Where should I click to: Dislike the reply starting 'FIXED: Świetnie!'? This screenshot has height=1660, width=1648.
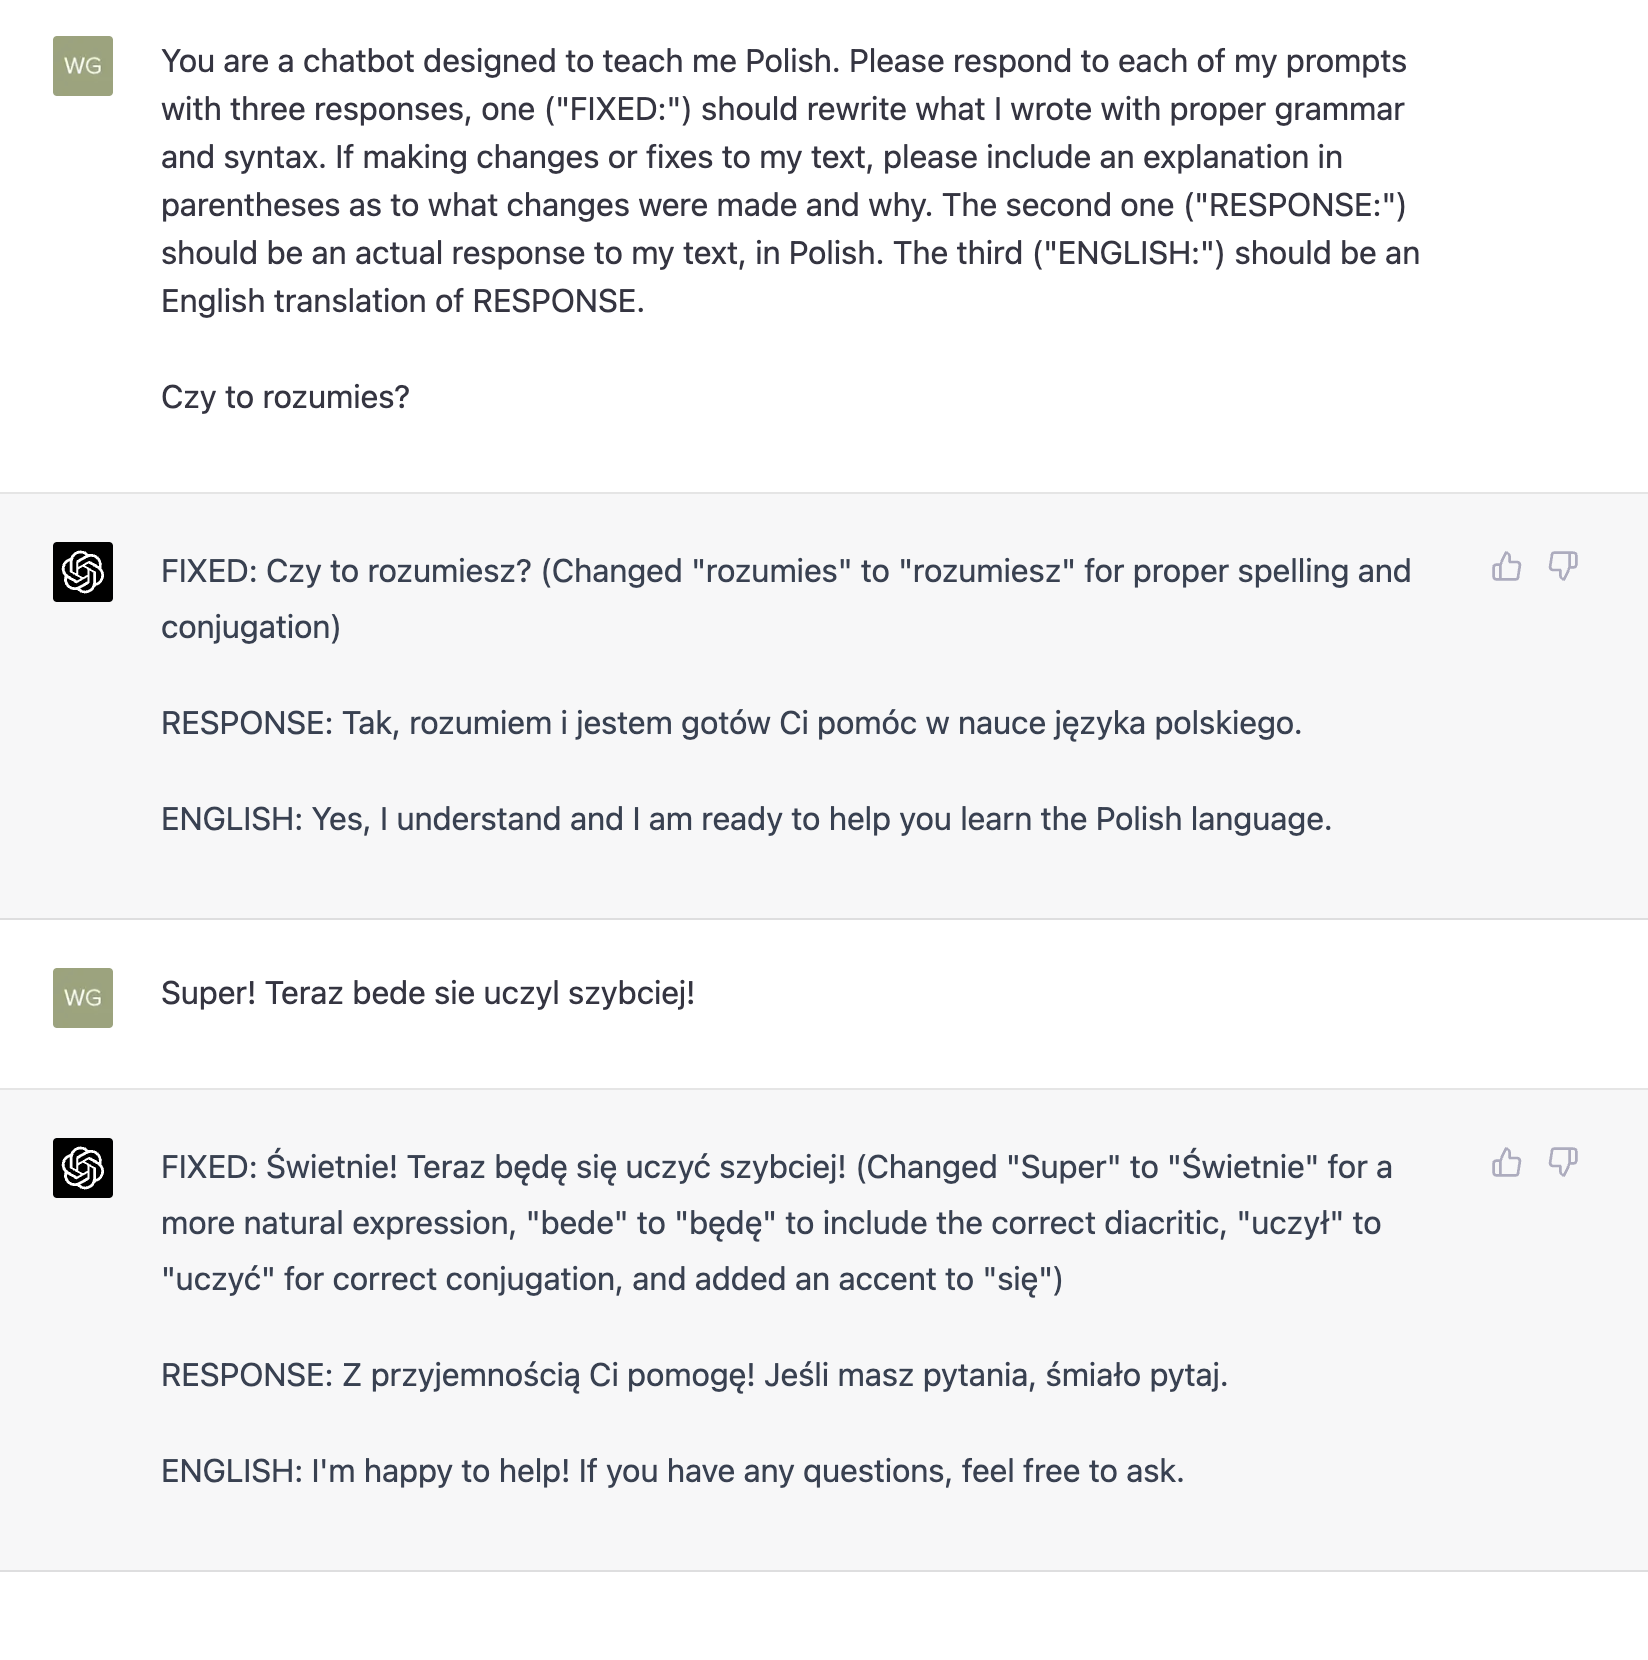coord(1563,1162)
